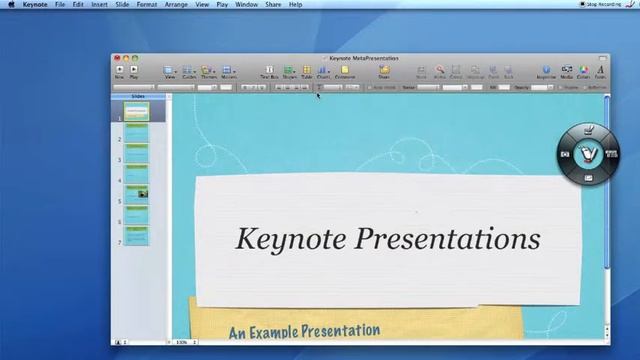Open the View toolbar menu icon
Image resolution: width=640 pixels, height=360 pixels.
[x=169, y=71]
